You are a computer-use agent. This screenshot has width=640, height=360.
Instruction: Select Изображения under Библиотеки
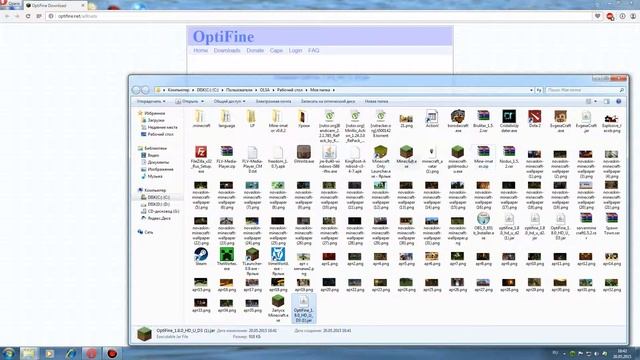click(160, 169)
